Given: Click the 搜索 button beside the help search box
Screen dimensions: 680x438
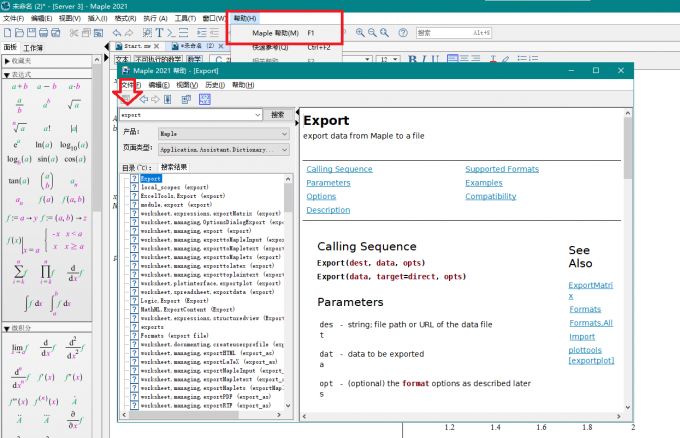Looking at the screenshot, I should [277, 115].
